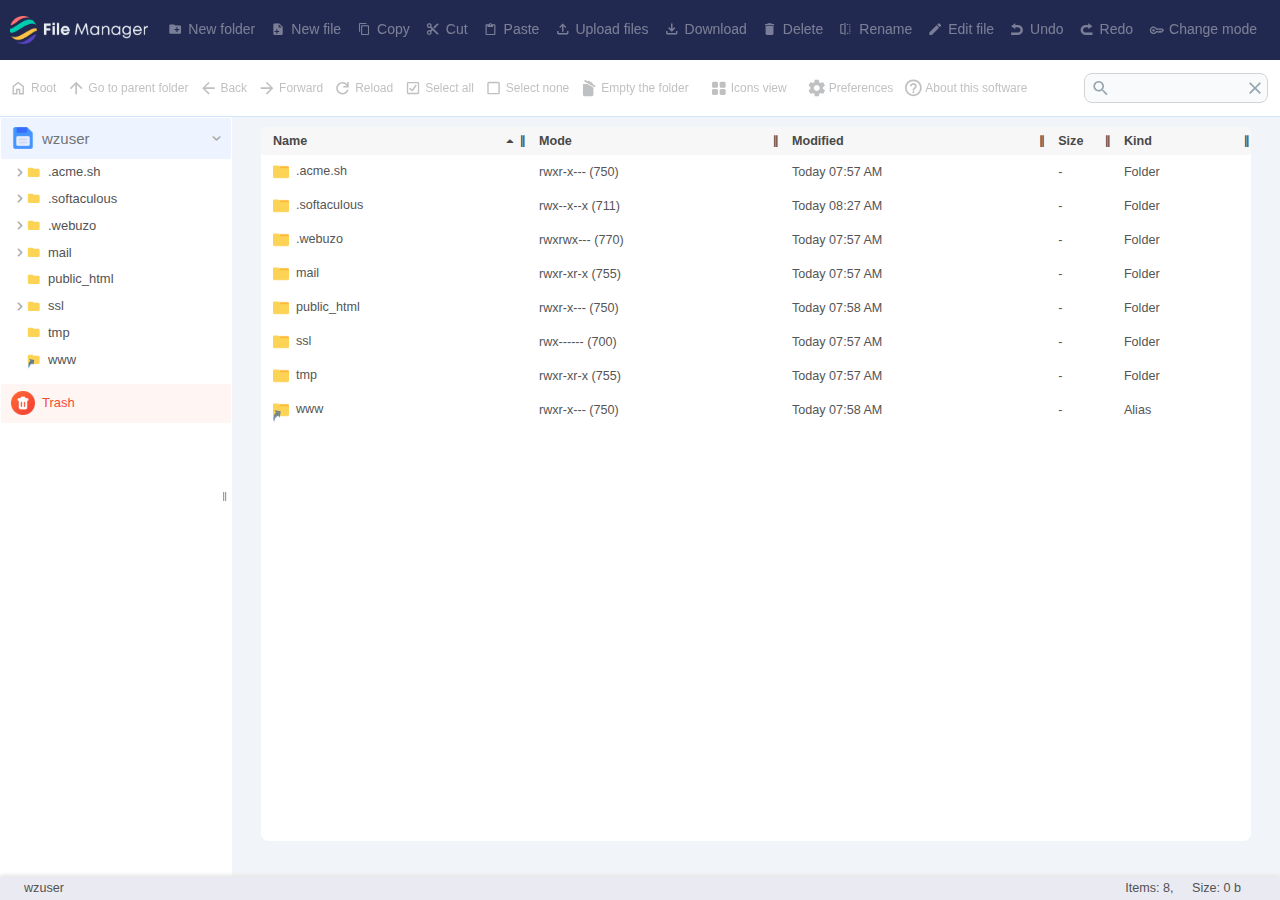This screenshot has width=1280, height=900.
Task: Focus the search field
Action: 1176,88
